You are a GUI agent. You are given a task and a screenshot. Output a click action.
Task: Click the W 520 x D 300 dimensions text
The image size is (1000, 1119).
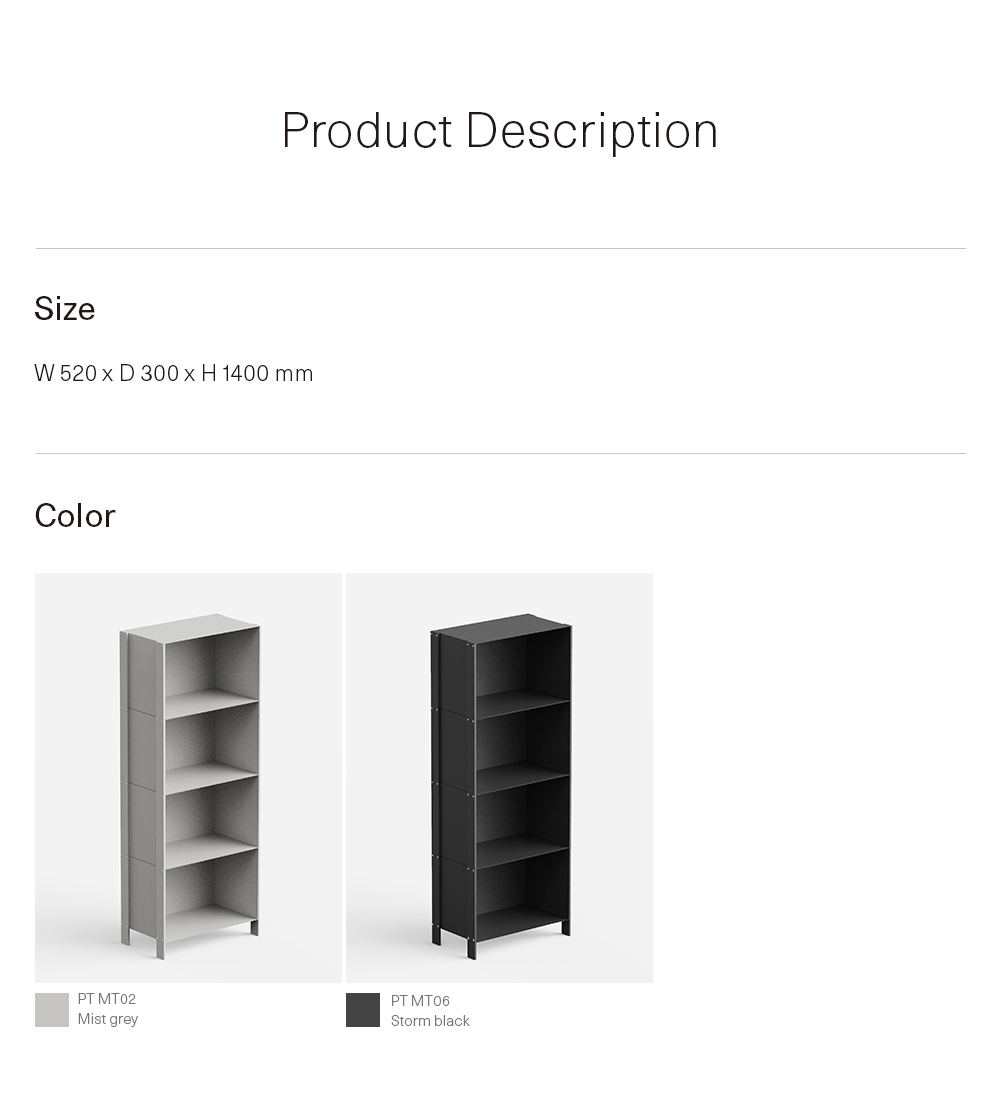coord(106,373)
